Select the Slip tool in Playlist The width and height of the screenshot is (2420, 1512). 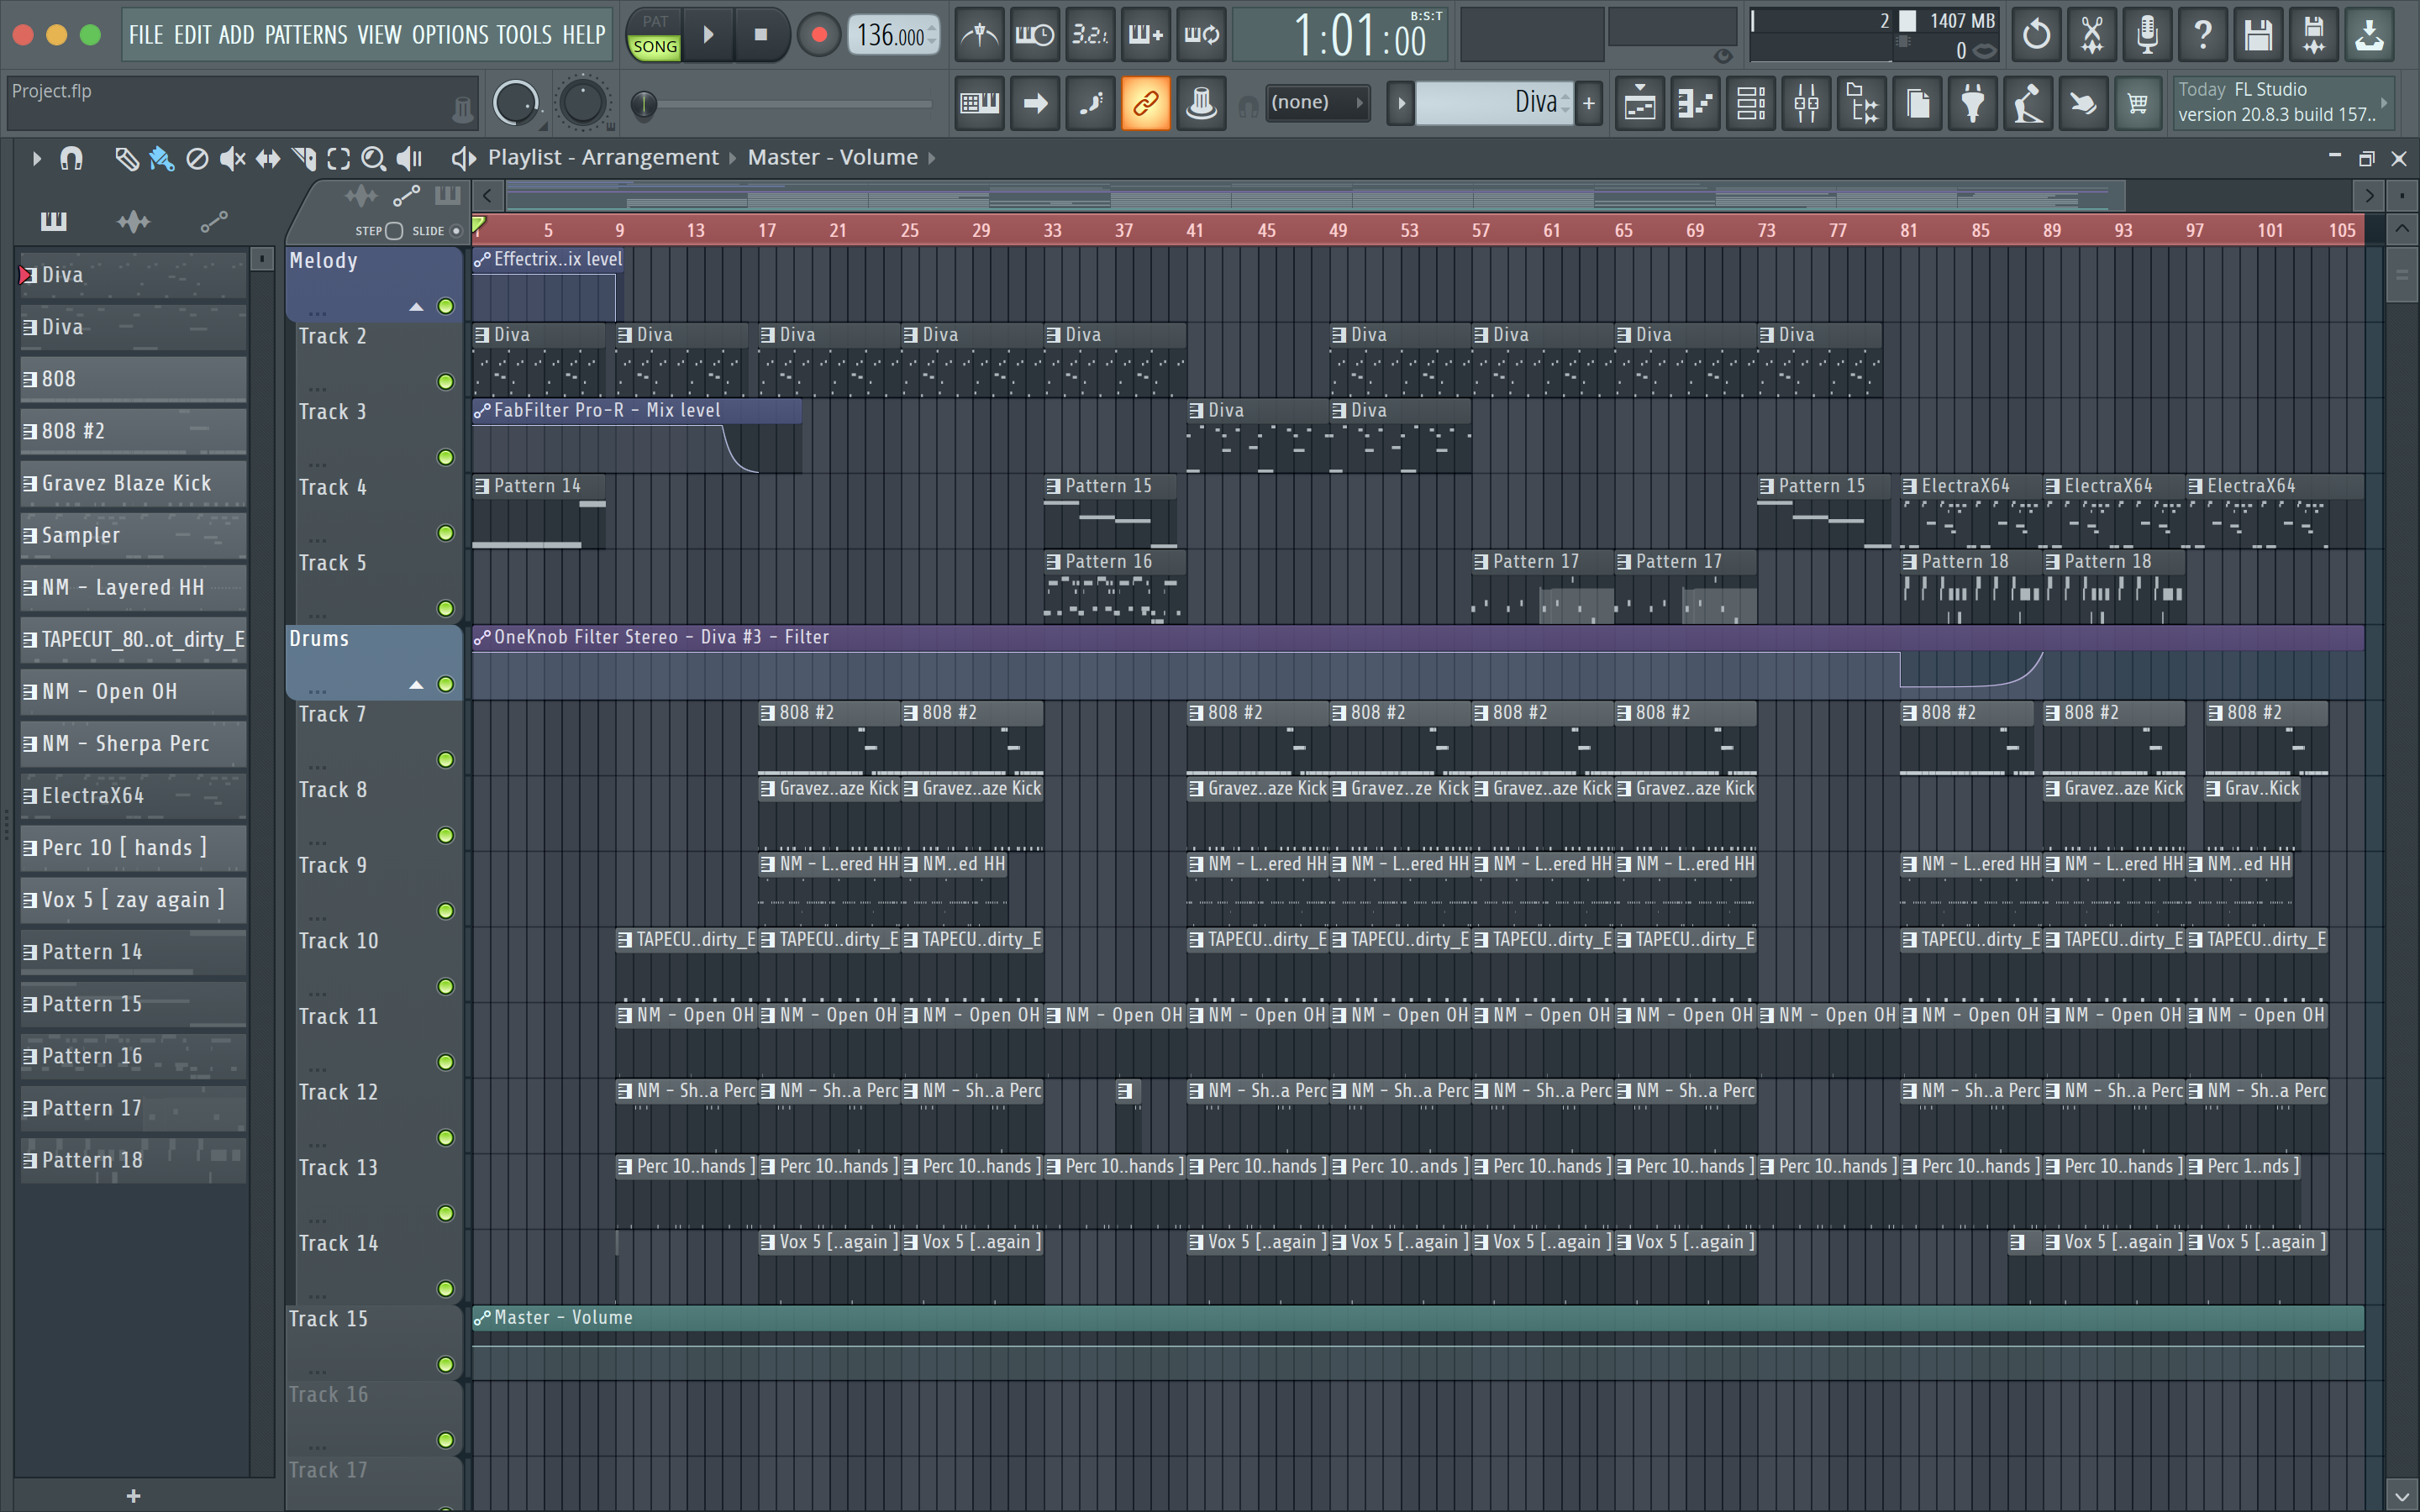coord(268,158)
